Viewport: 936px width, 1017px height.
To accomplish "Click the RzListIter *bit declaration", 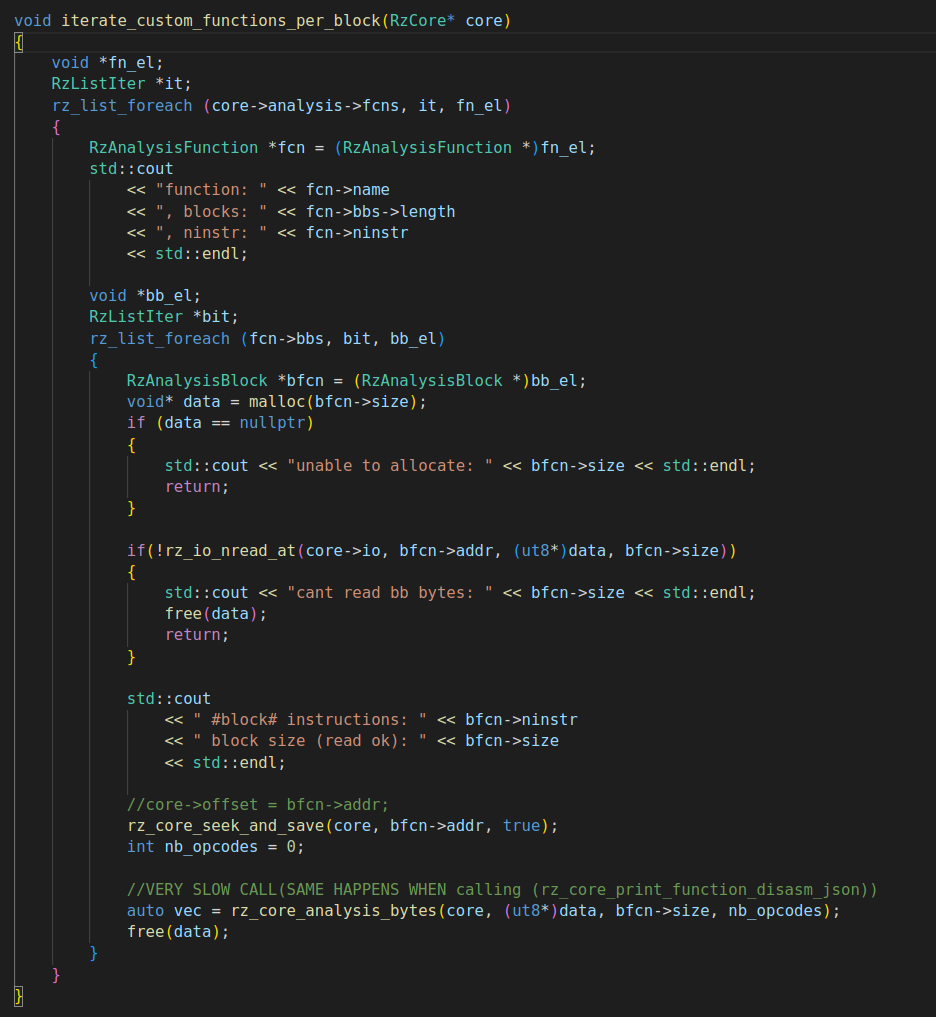I will tap(164, 317).
